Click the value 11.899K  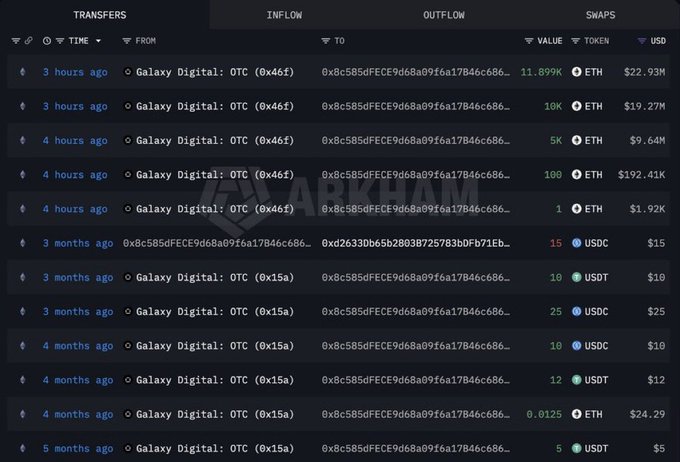tap(541, 72)
